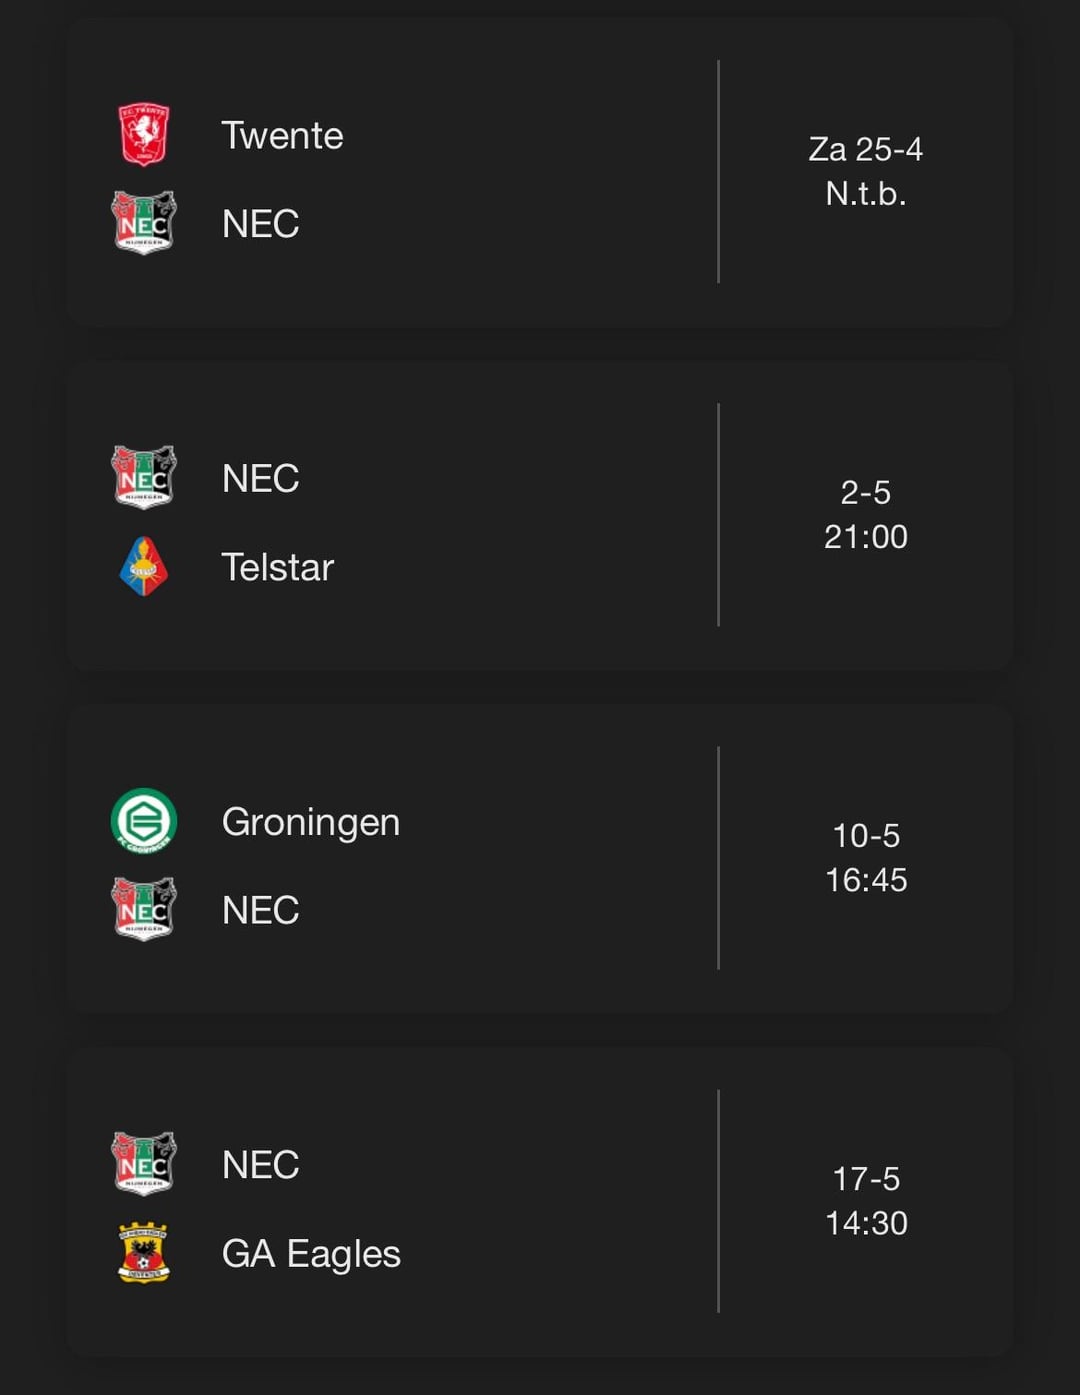Open the 2-5 21:00 match time
Screen dimensions: 1080x1395
click(x=865, y=514)
